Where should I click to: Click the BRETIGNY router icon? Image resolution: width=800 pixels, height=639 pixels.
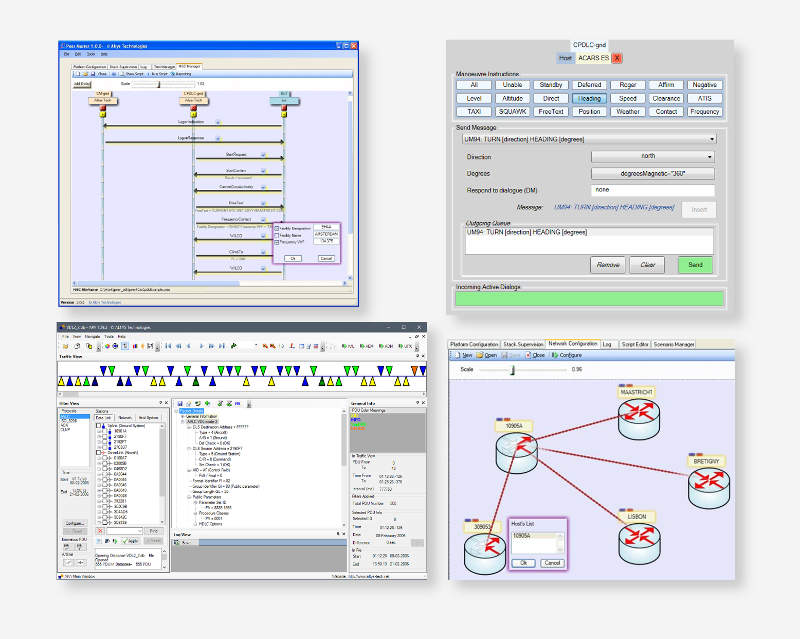tap(708, 486)
